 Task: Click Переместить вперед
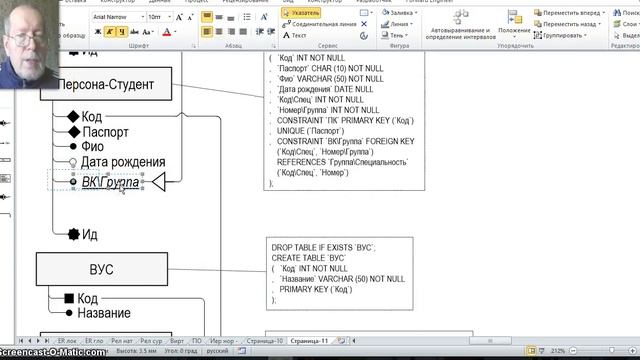tap(569, 13)
